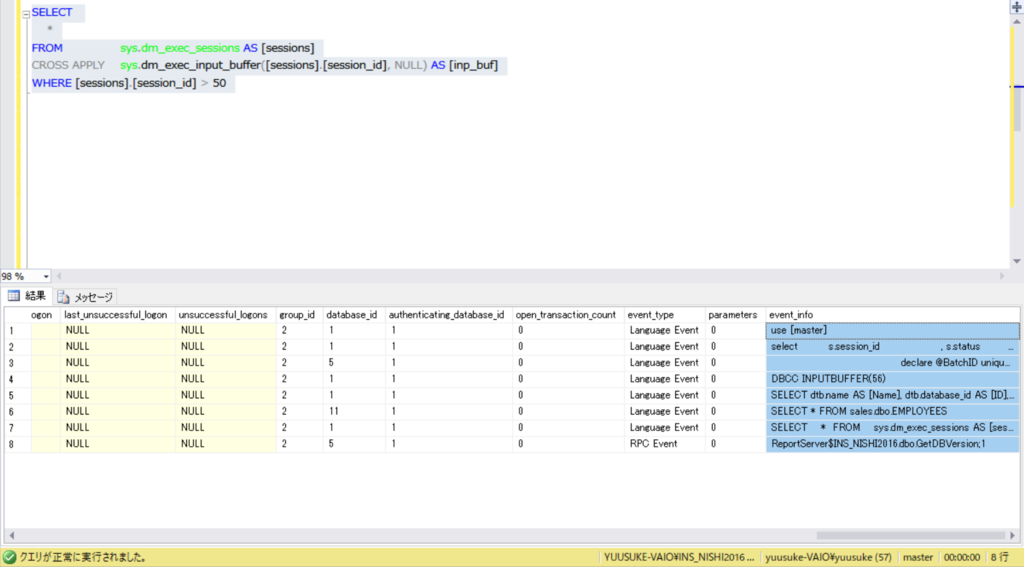This screenshot has height=567, width=1024.
Task: Select the last_unsuccessful_logon column header
Action: [x=116, y=315]
